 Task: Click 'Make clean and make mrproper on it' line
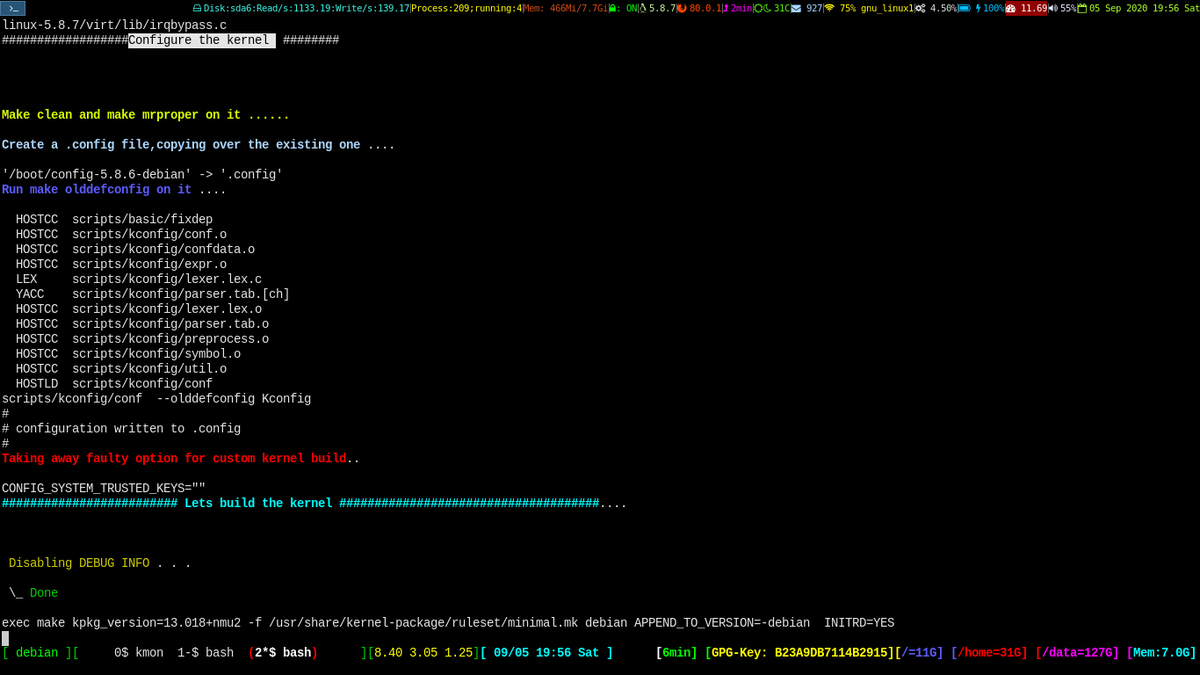(x=146, y=115)
